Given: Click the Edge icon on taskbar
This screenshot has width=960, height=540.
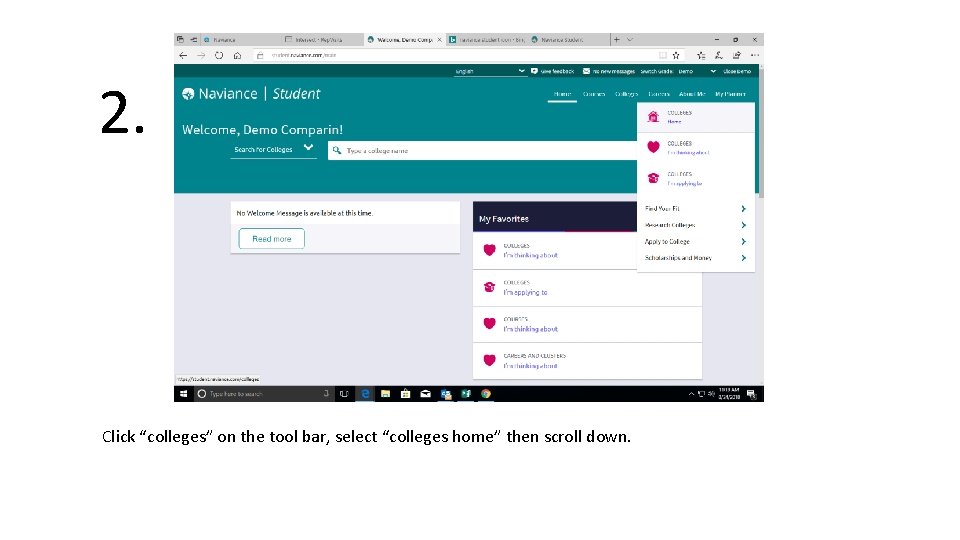Looking at the screenshot, I should (x=366, y=394).
